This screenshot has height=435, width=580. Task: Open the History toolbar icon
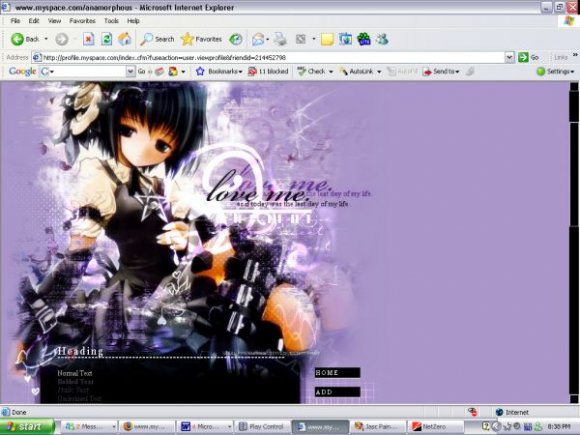[x=236, y=39]
